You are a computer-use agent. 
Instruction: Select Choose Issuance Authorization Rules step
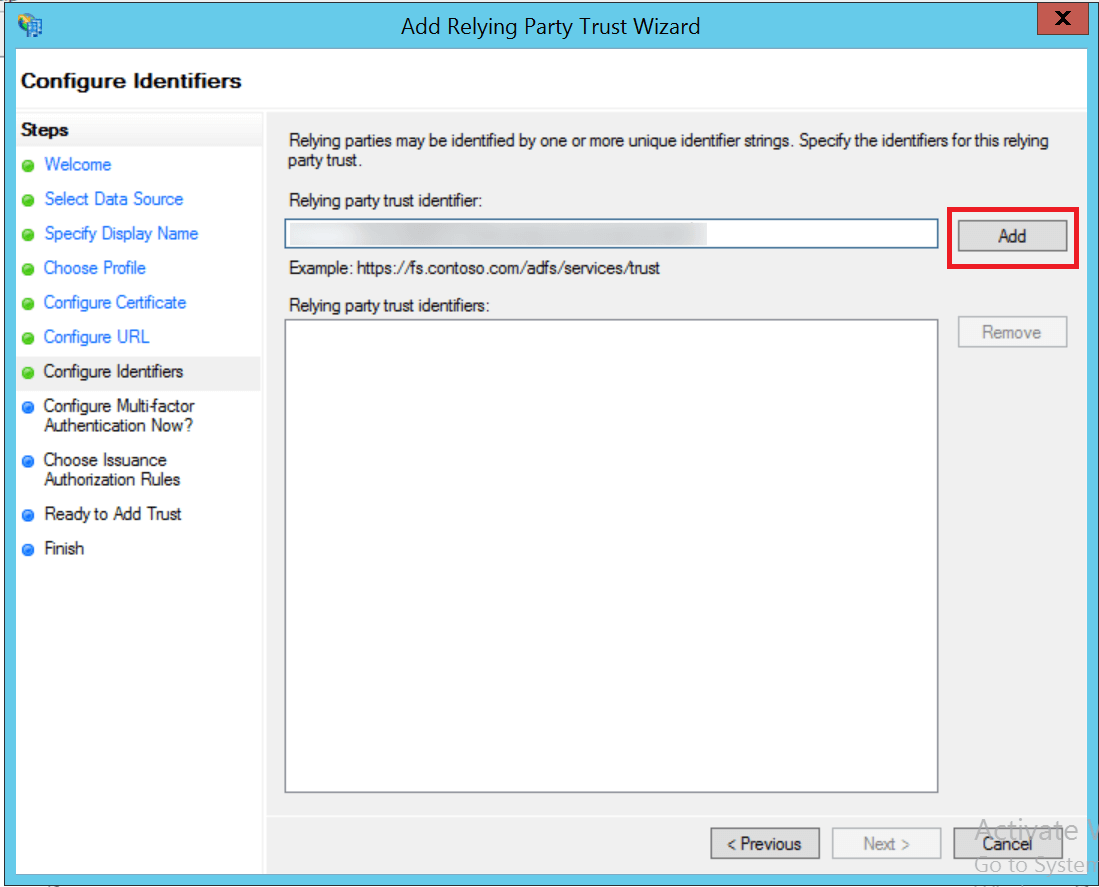point(112,469)
